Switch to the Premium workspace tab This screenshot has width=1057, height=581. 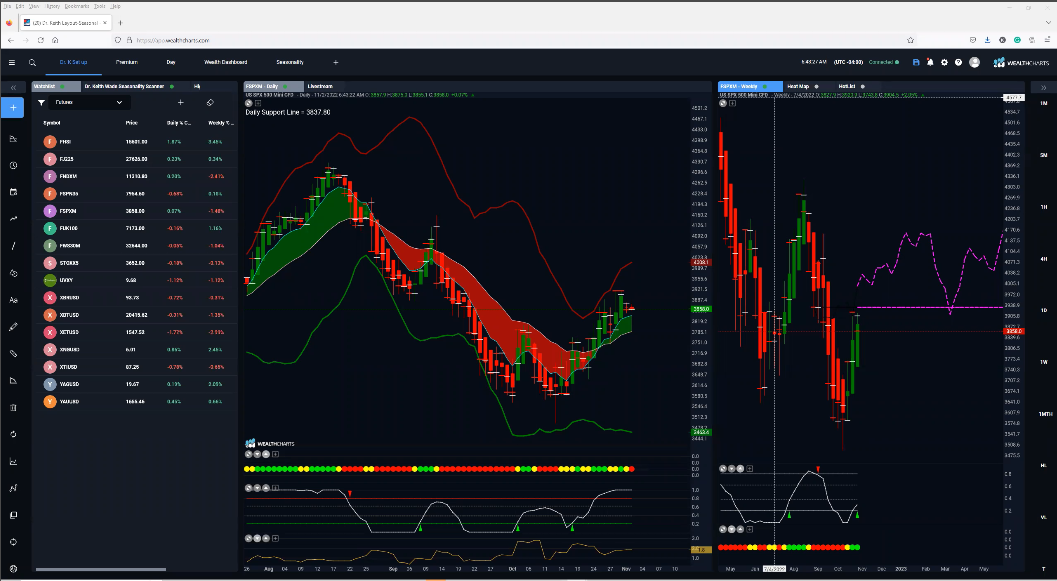point(127,63)
